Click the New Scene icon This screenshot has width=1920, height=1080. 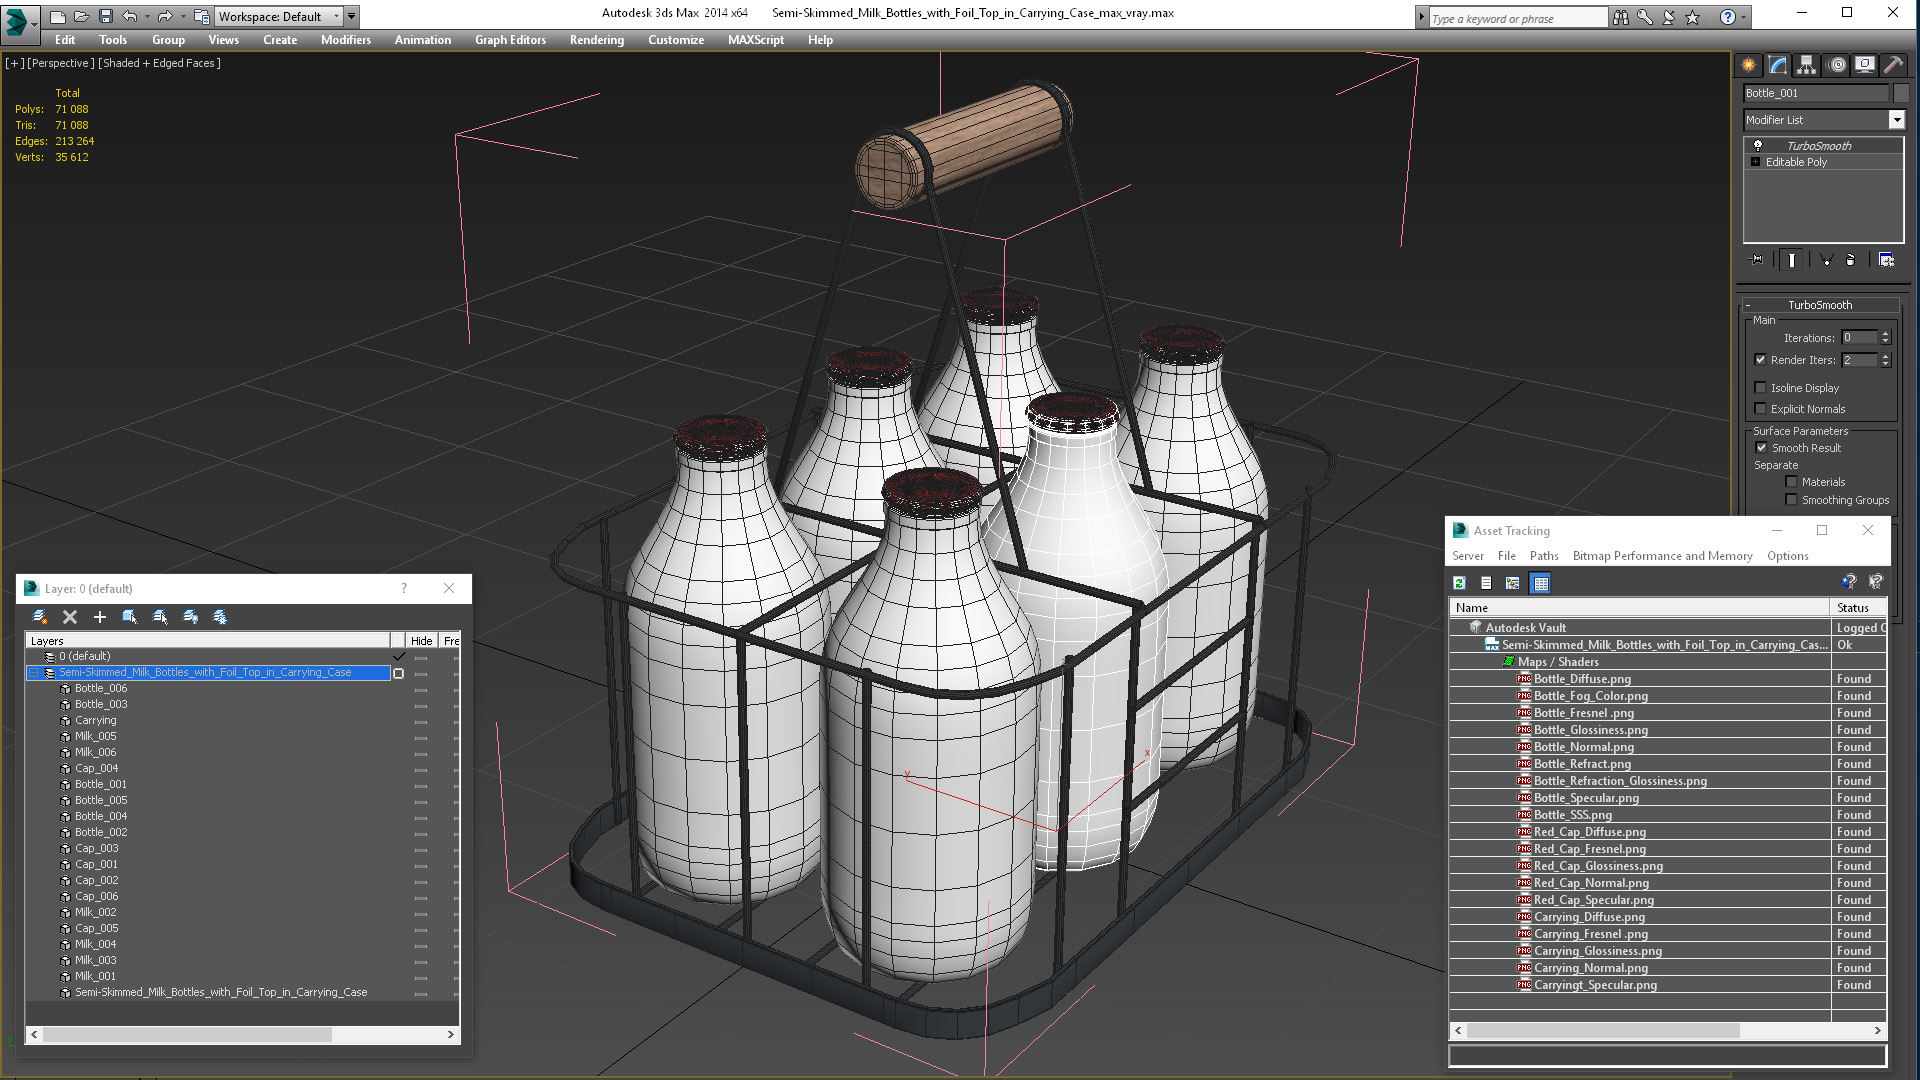tap(57, 16)
